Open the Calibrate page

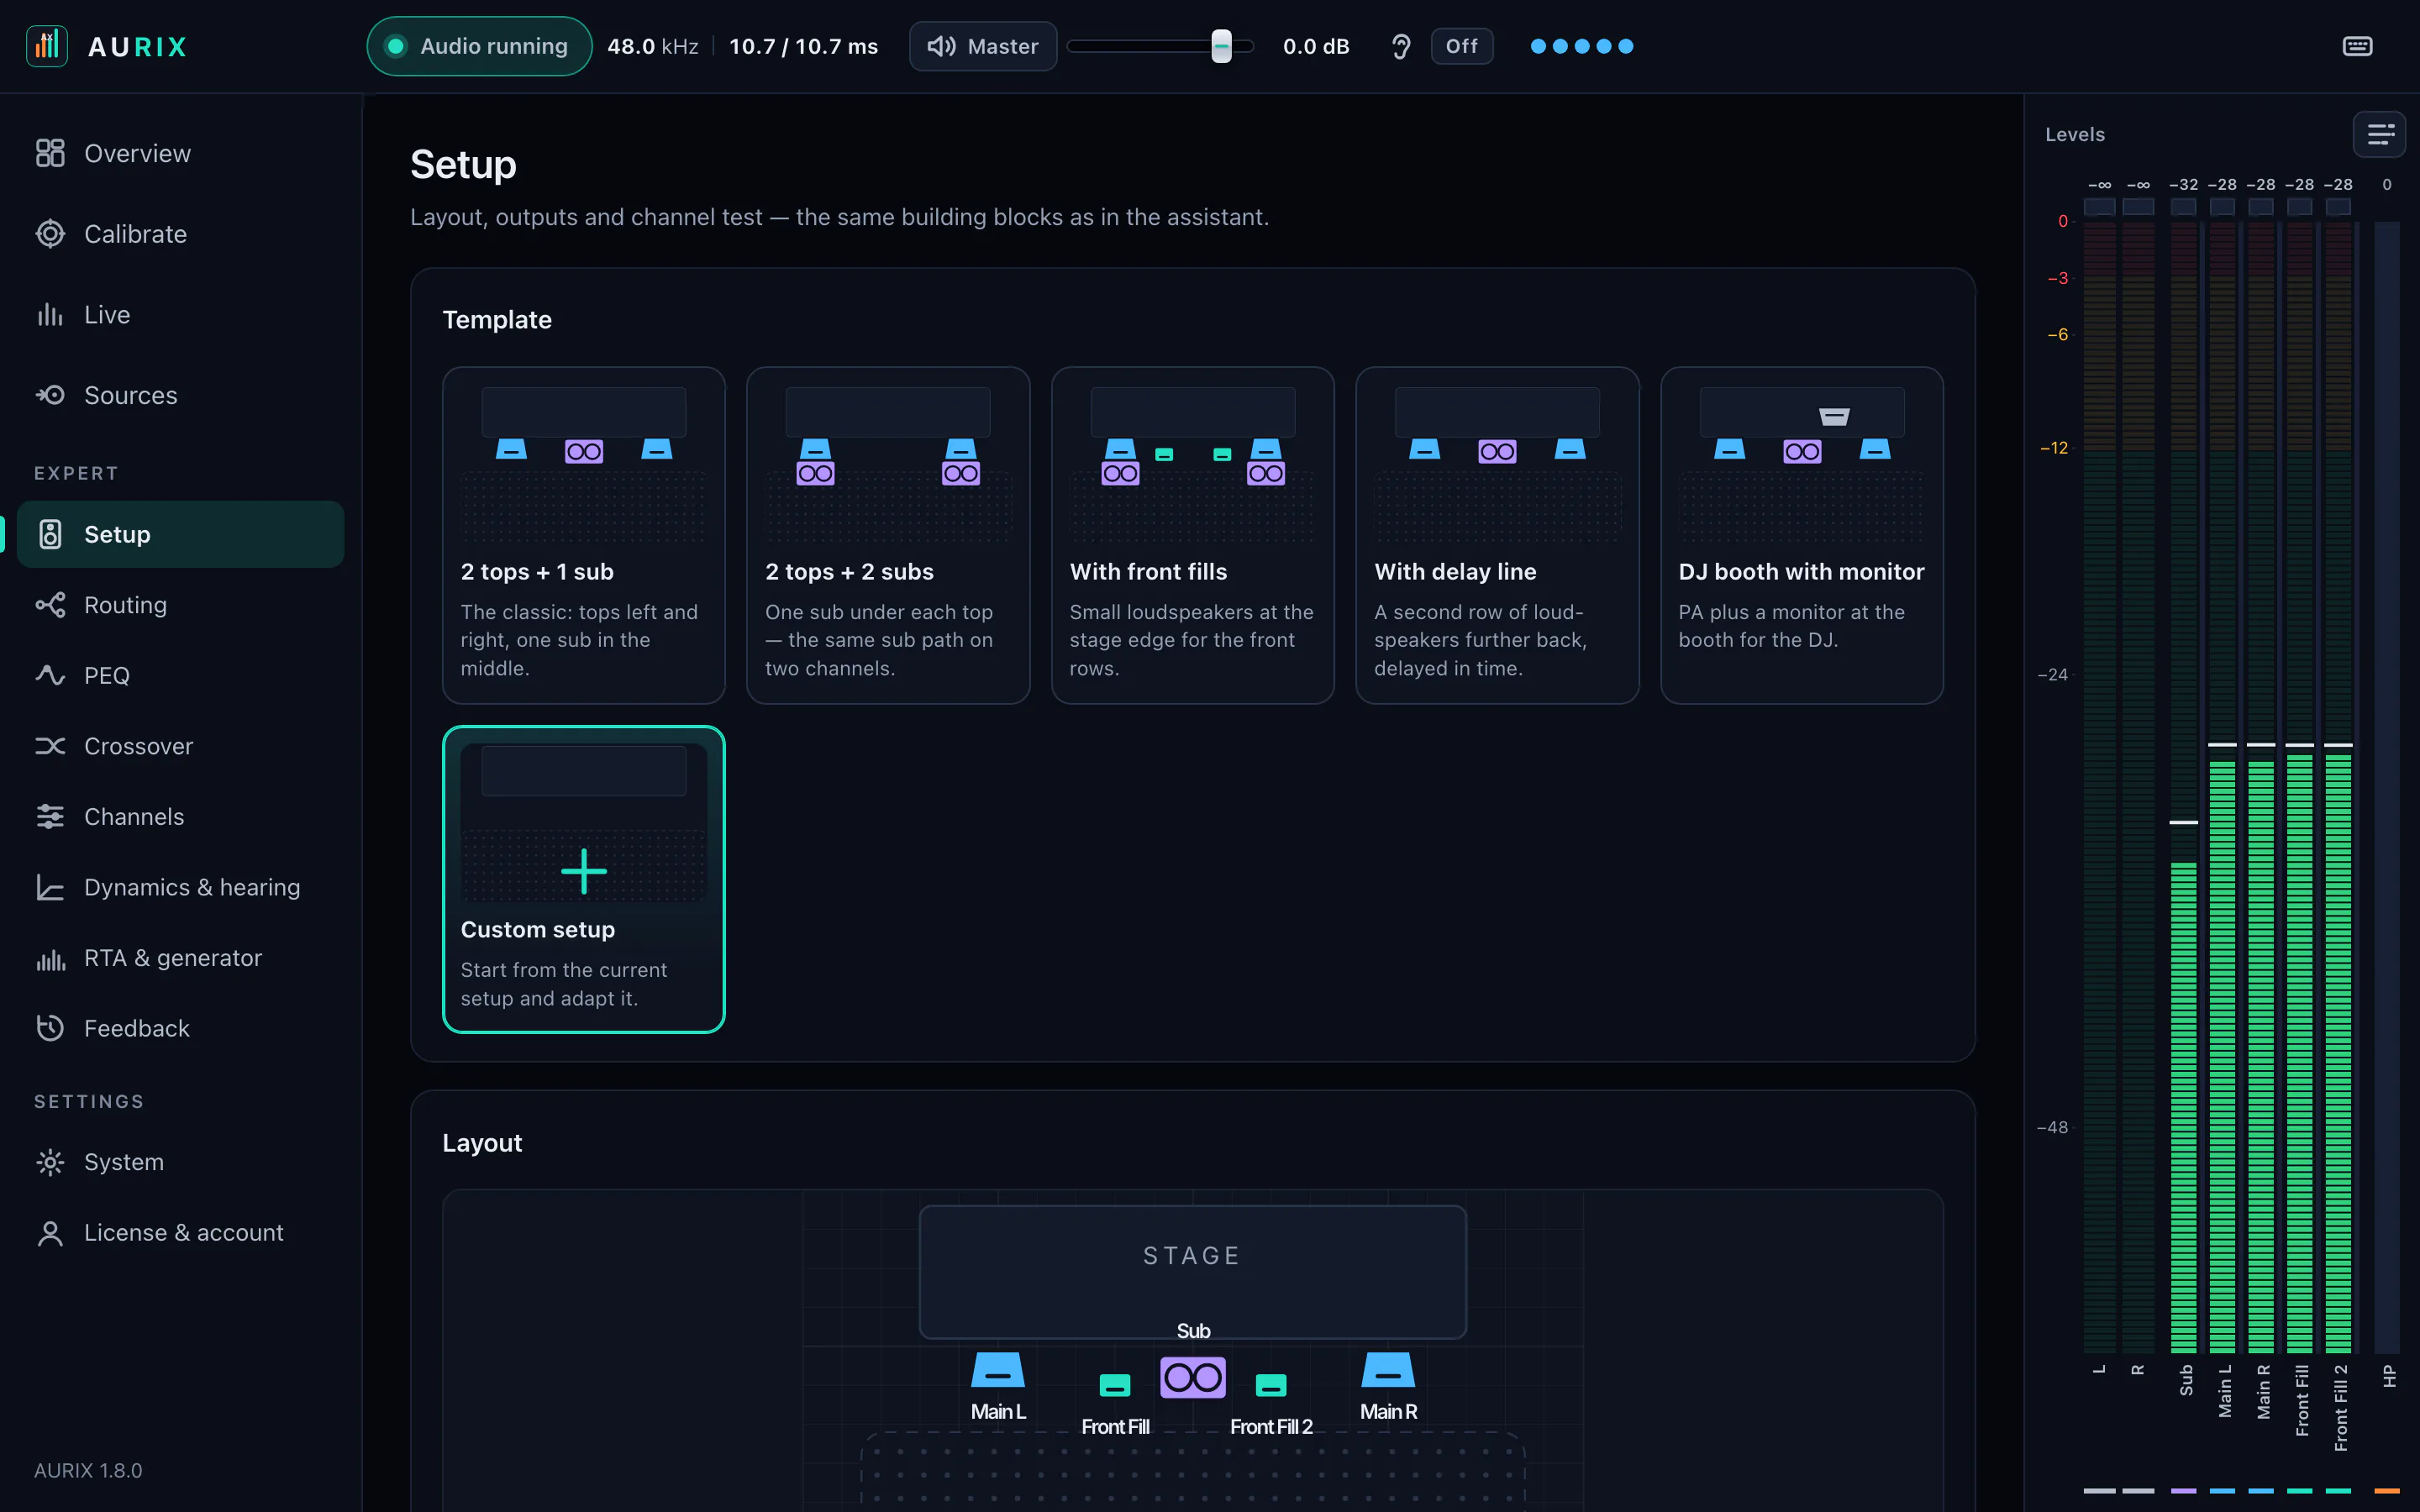pyautogui.click(x=180, y=234)
